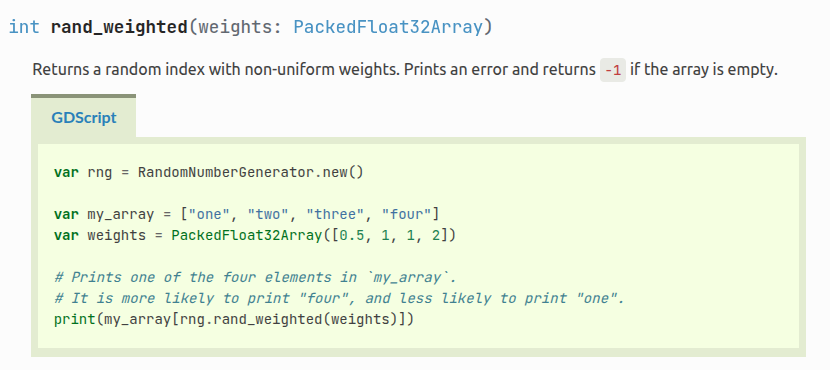Follow the PackedFloat32Array link in the signature
Viewport: 830px width, 370px height.
[388, 27]
